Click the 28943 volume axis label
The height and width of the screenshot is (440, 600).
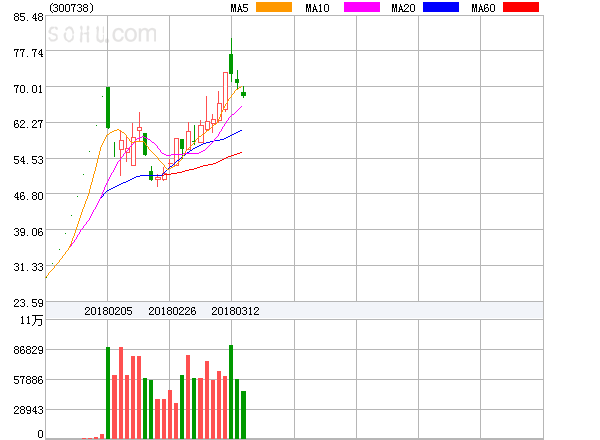tap(28, 411)
